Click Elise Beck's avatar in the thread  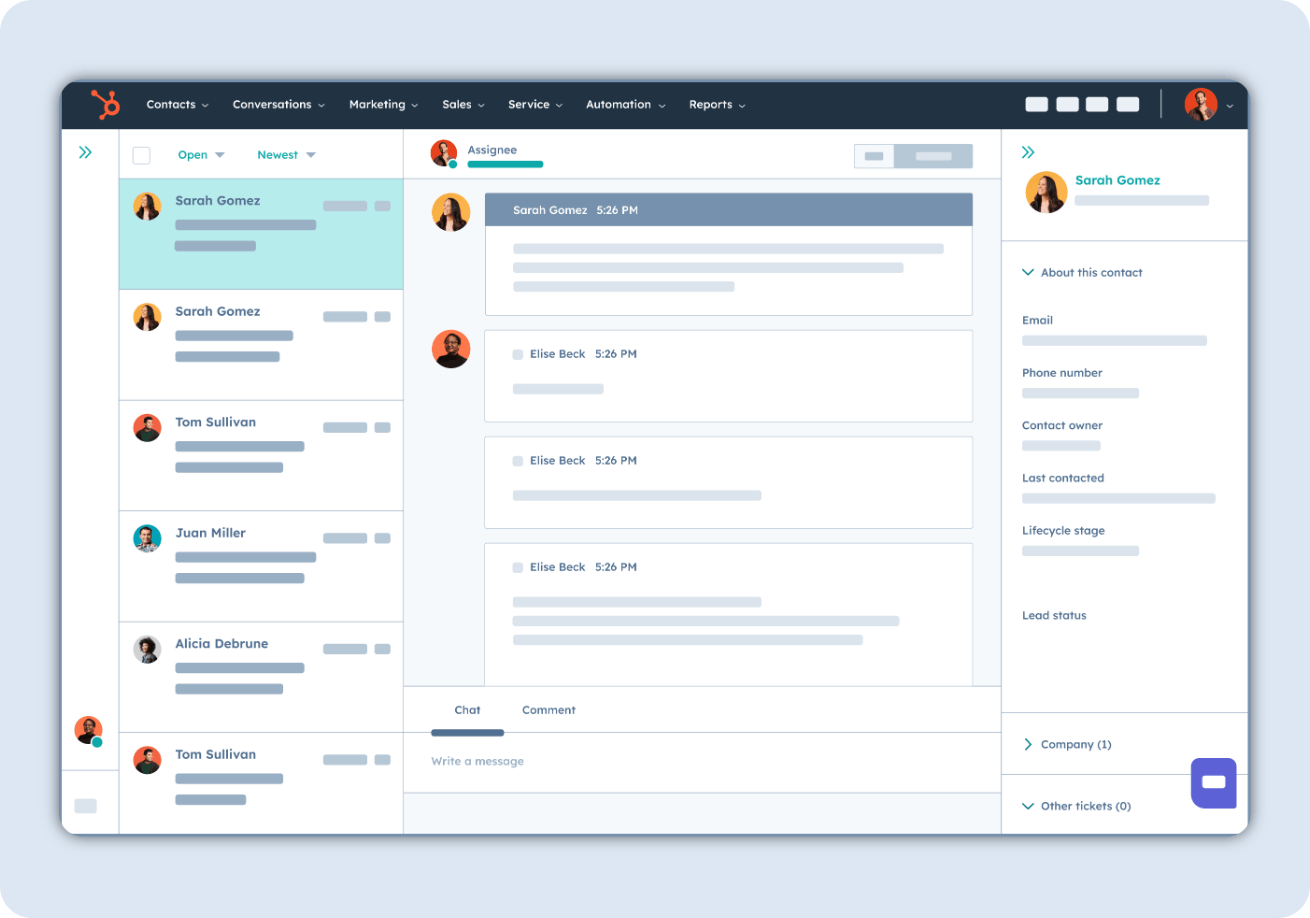(451, 349)
